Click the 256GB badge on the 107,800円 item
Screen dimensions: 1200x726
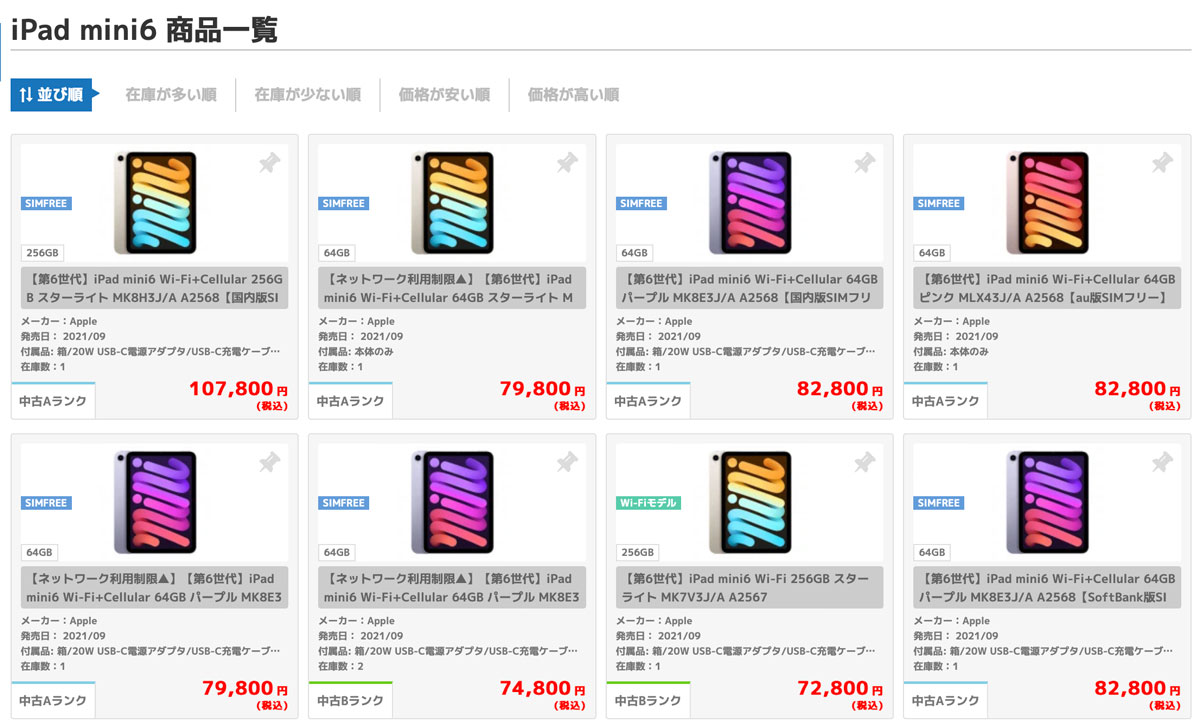pyautogui.click(x=41, y=253)
